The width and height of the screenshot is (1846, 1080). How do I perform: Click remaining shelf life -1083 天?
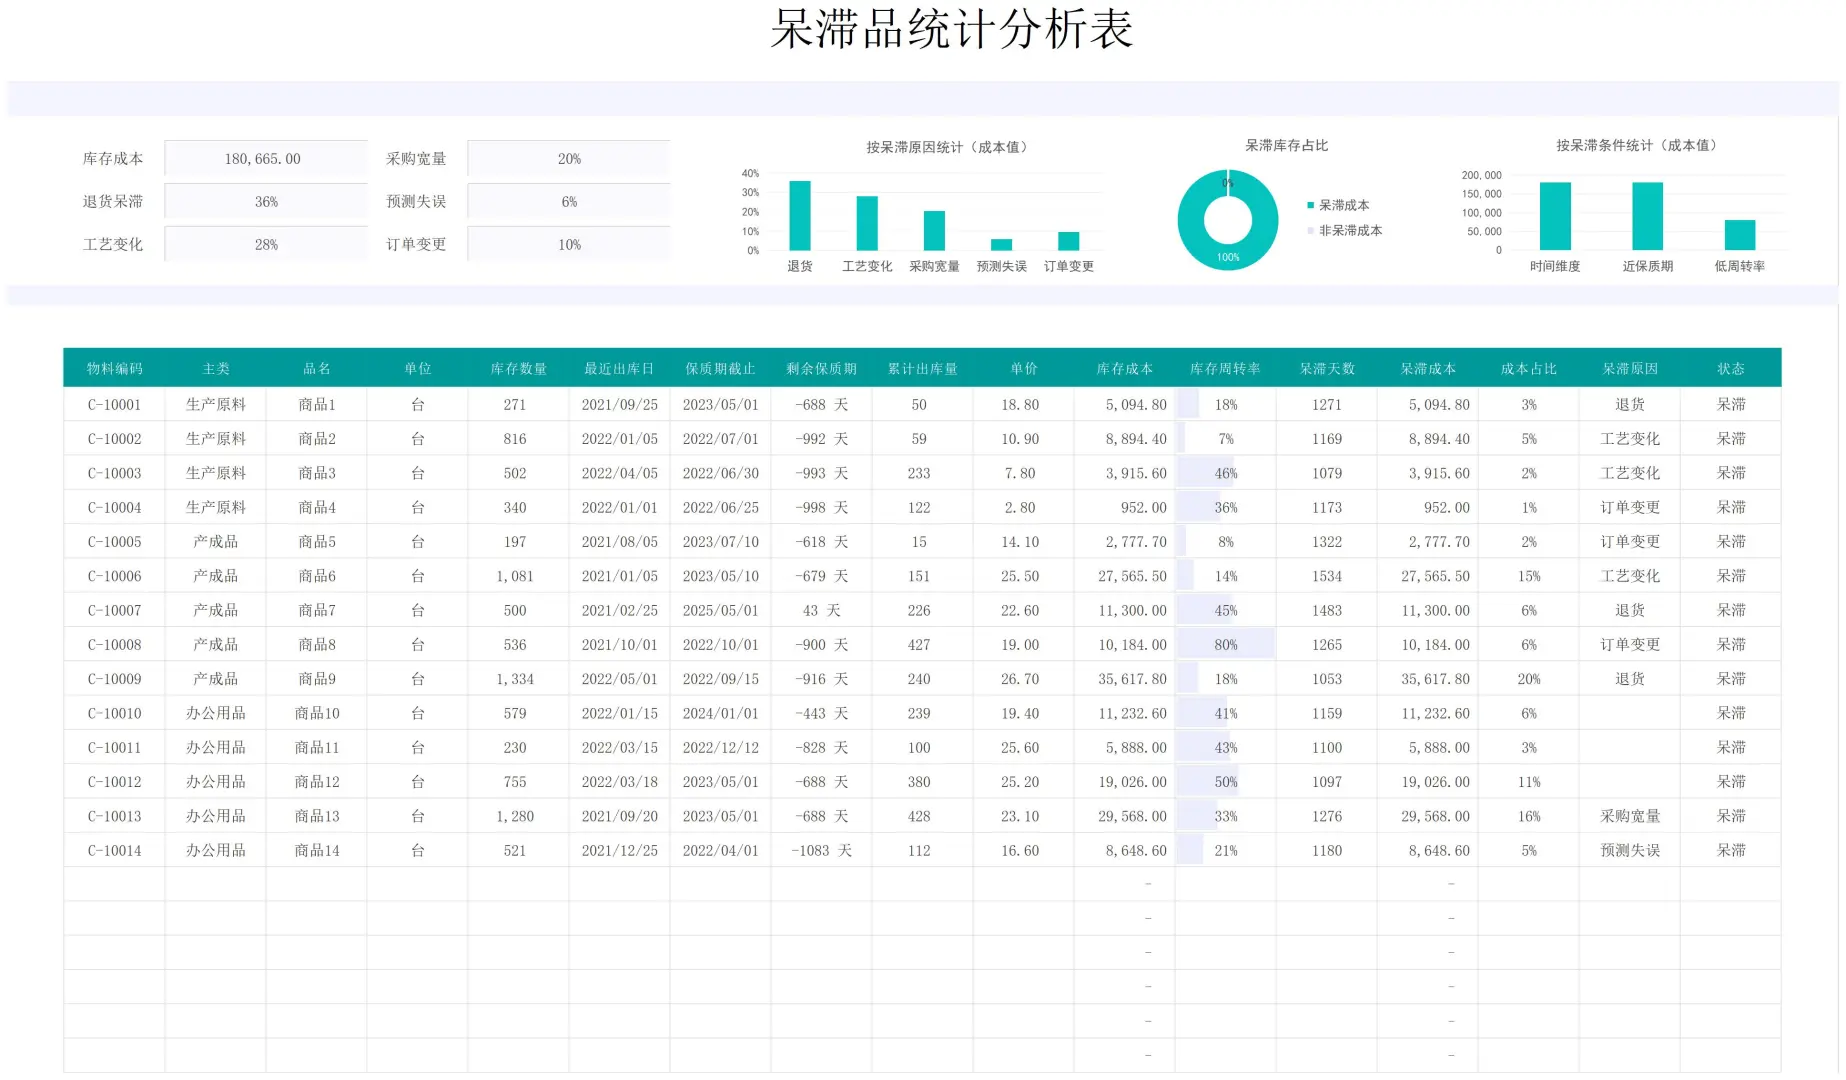point(821,851)
